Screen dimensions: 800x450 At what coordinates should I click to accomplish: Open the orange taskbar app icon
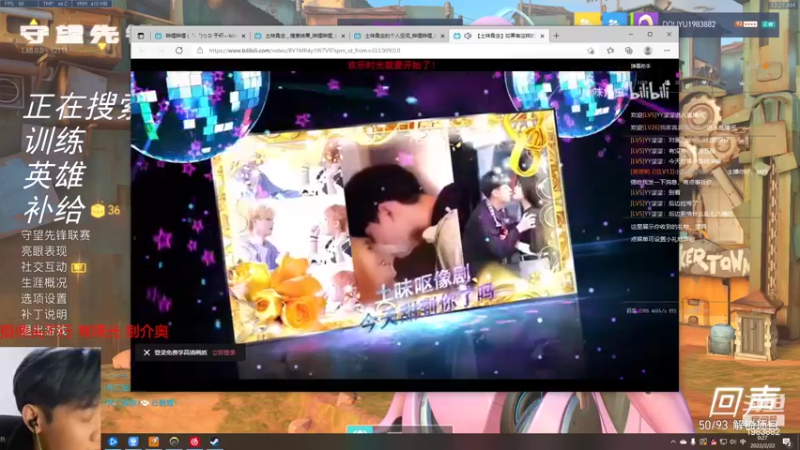click(154, 441)
